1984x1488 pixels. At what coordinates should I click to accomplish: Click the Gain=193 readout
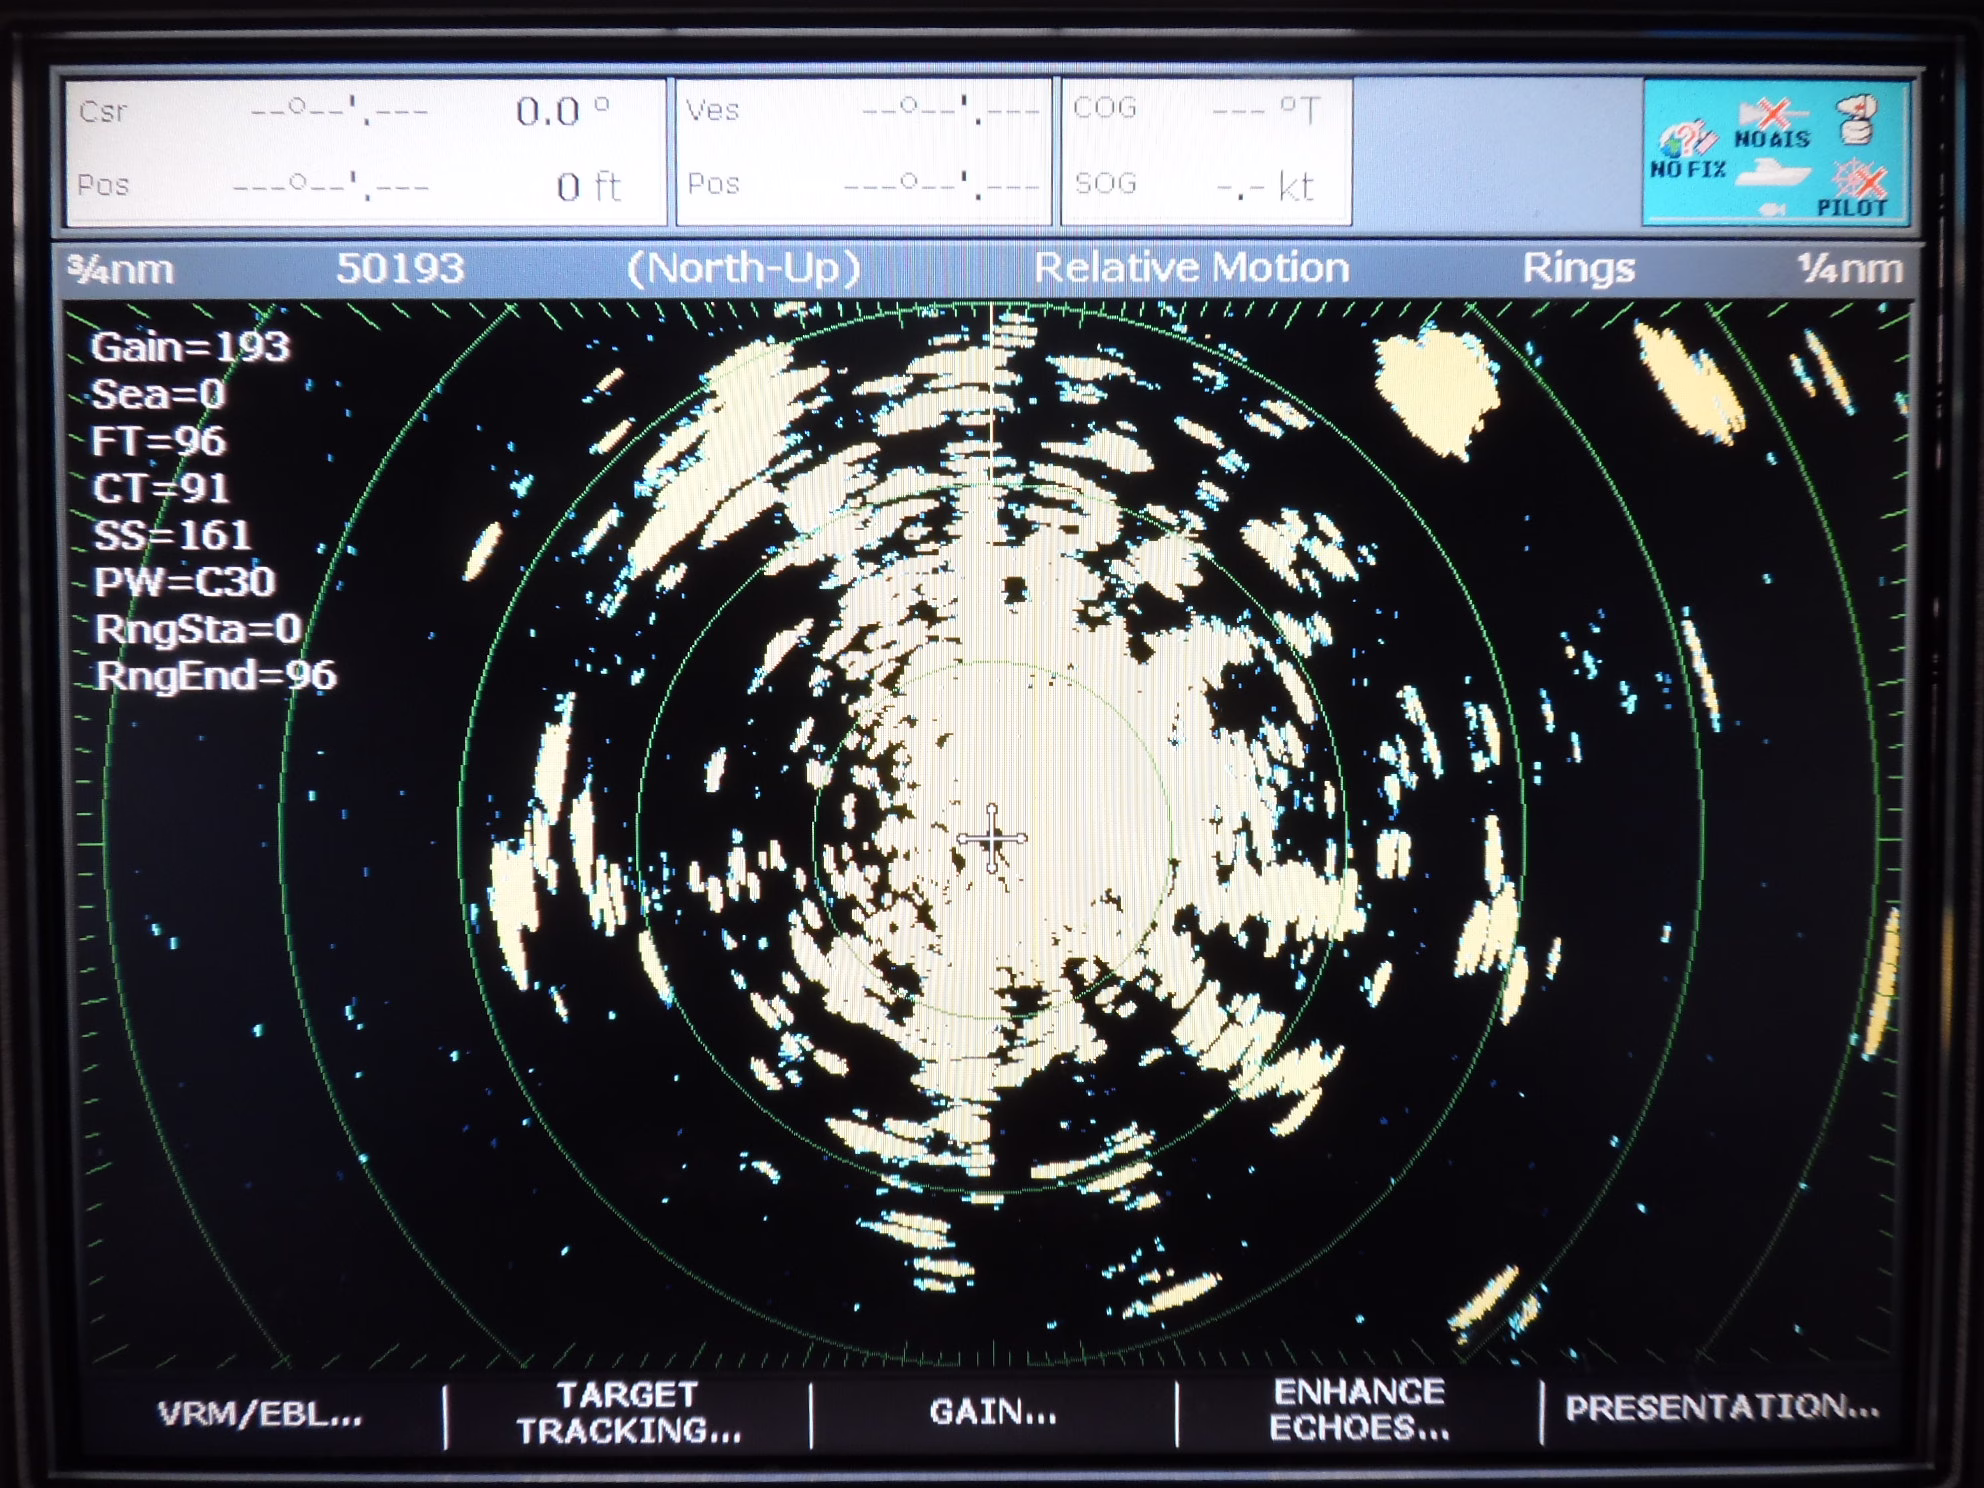point(190,347)
